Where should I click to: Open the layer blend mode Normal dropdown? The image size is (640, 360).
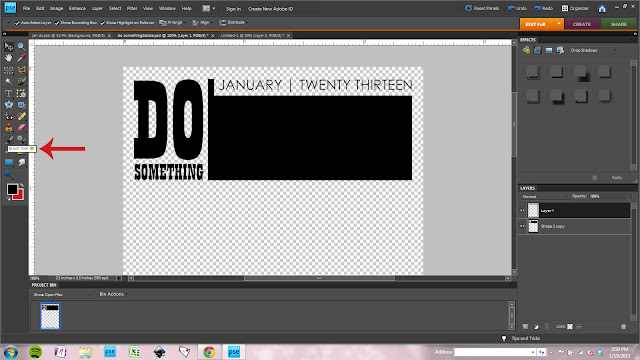545,196
